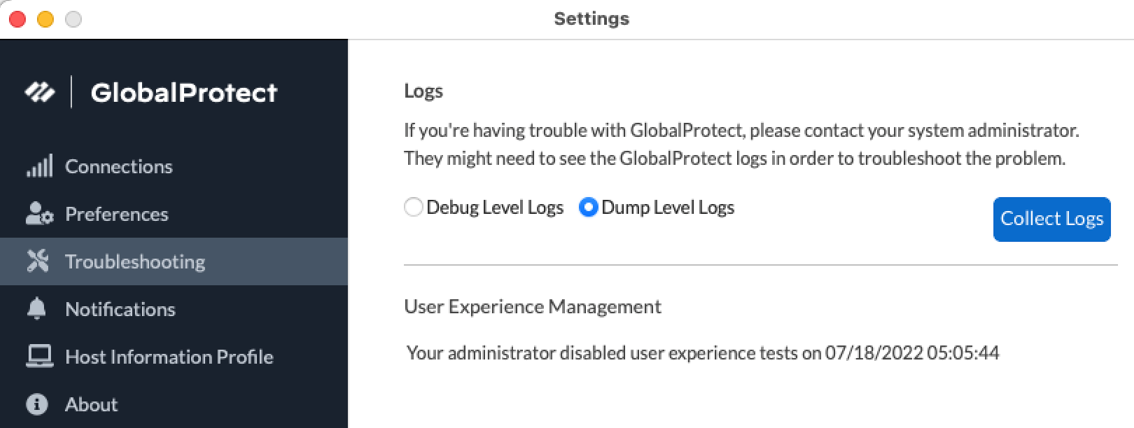Open the Notifications section
Screen dimensions: 1134x428
pos(120,310)
